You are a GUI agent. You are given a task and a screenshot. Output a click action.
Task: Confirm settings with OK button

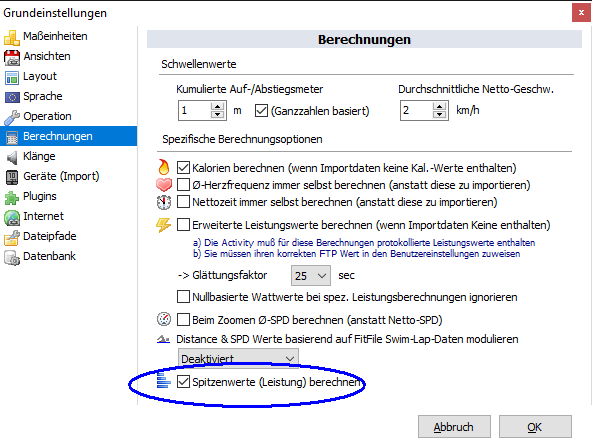pos(535,427)
